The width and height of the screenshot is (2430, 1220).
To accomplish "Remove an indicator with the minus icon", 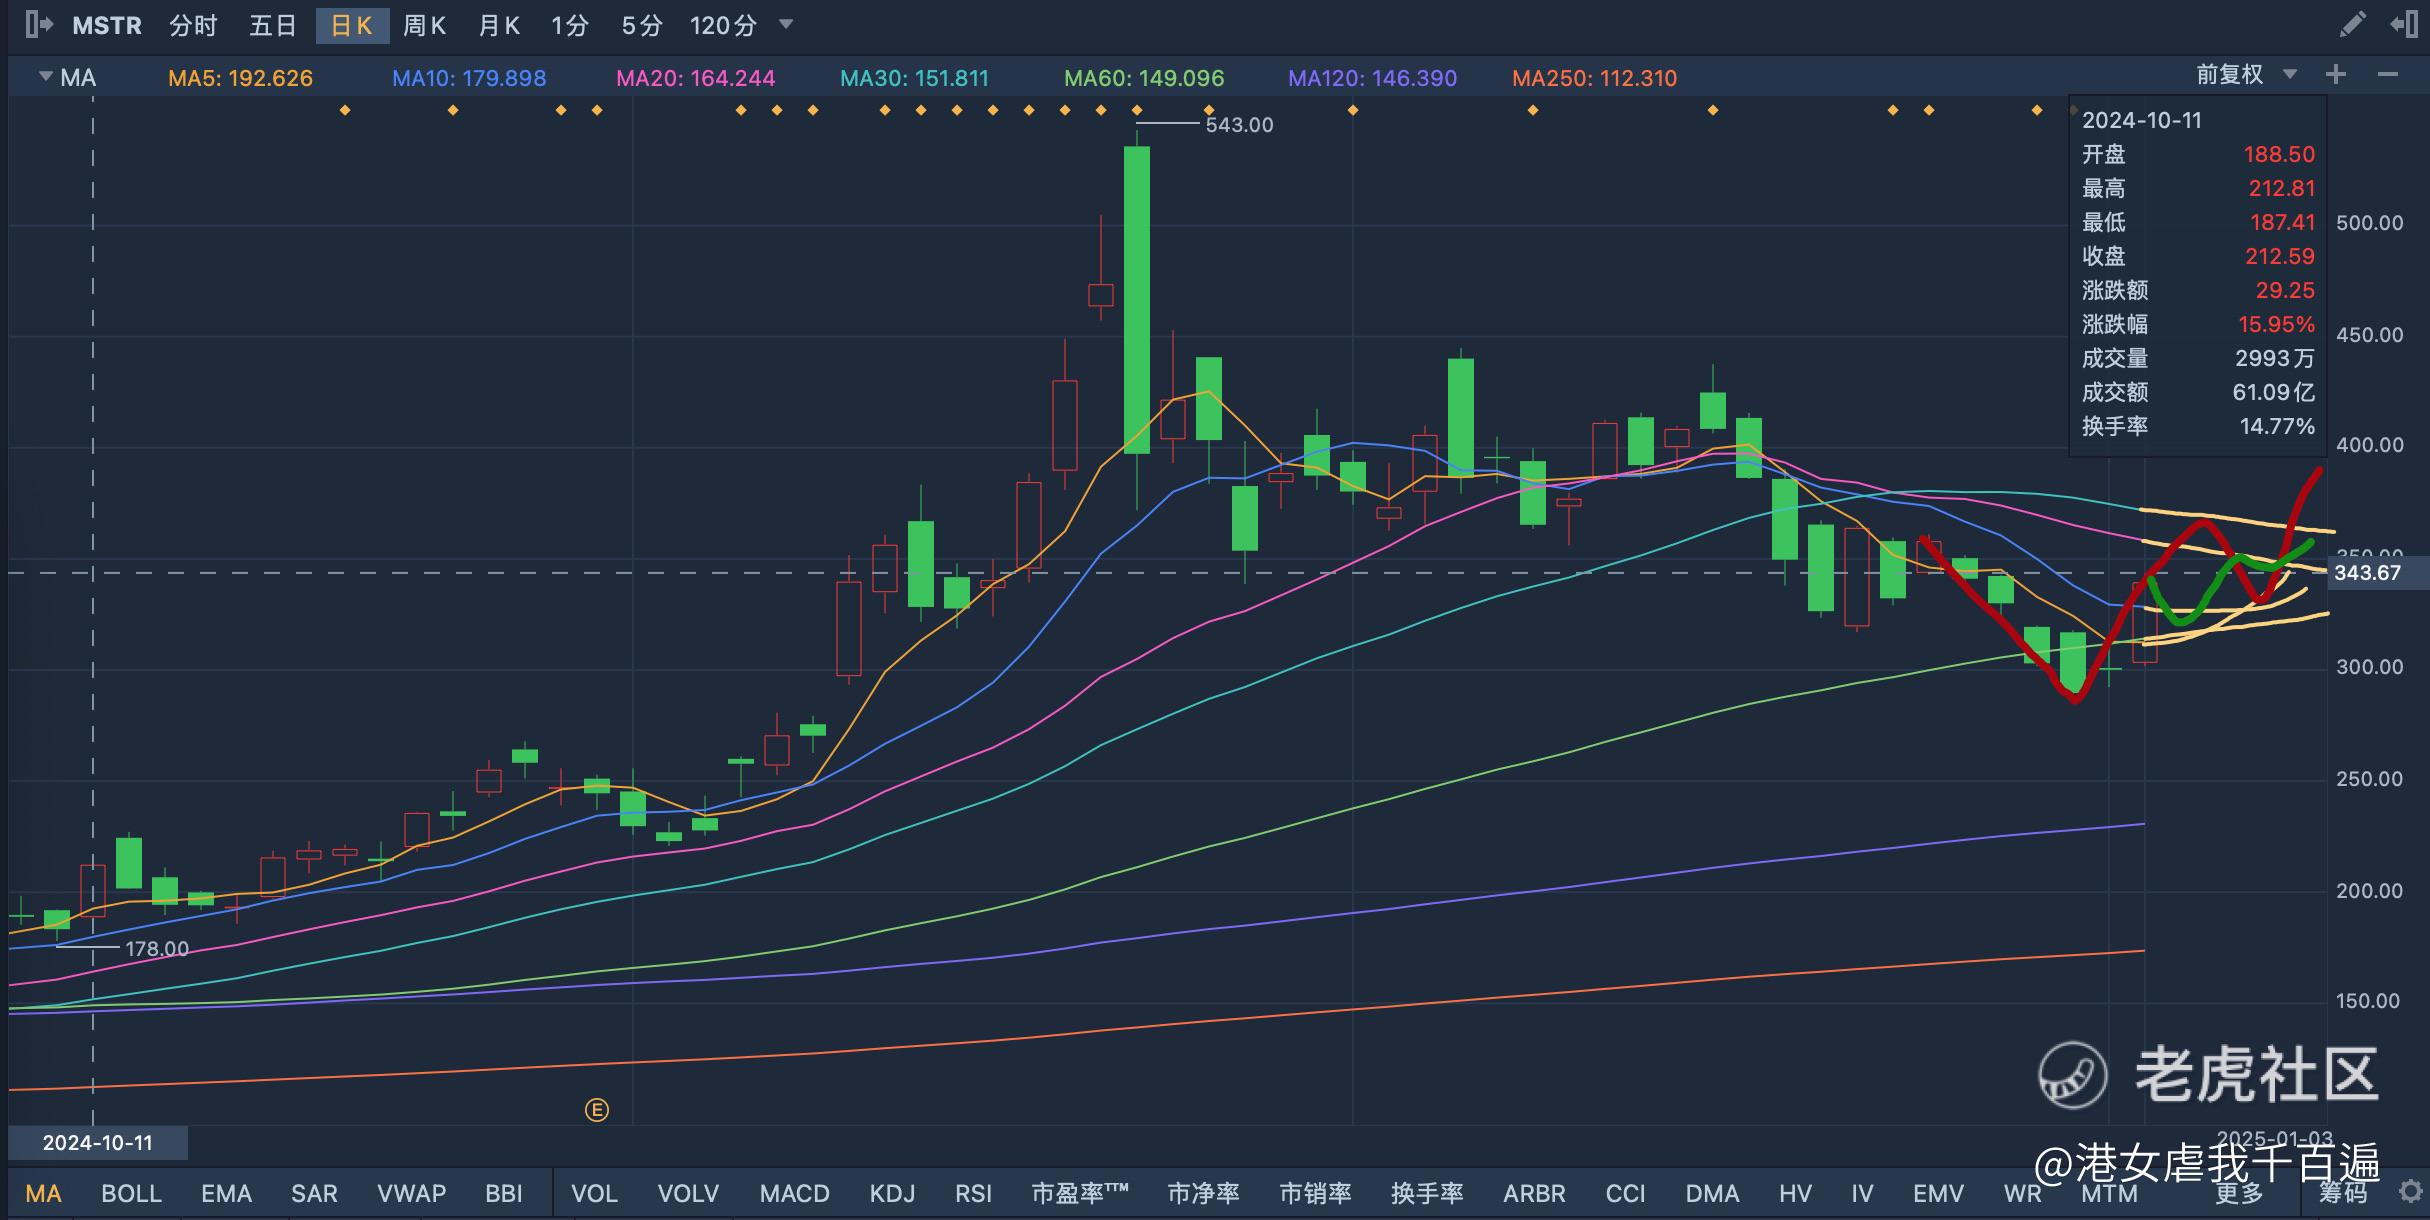I will click(2388, 75).
